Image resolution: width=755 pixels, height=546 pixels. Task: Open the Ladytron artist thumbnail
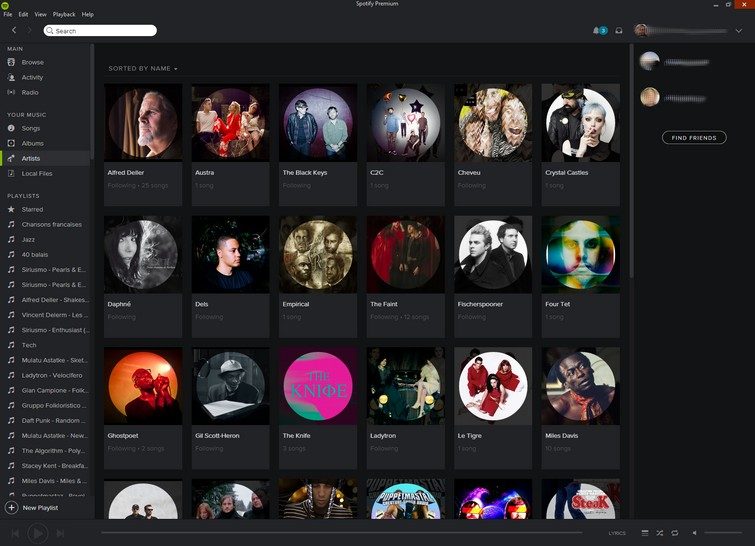click(405, 386)
